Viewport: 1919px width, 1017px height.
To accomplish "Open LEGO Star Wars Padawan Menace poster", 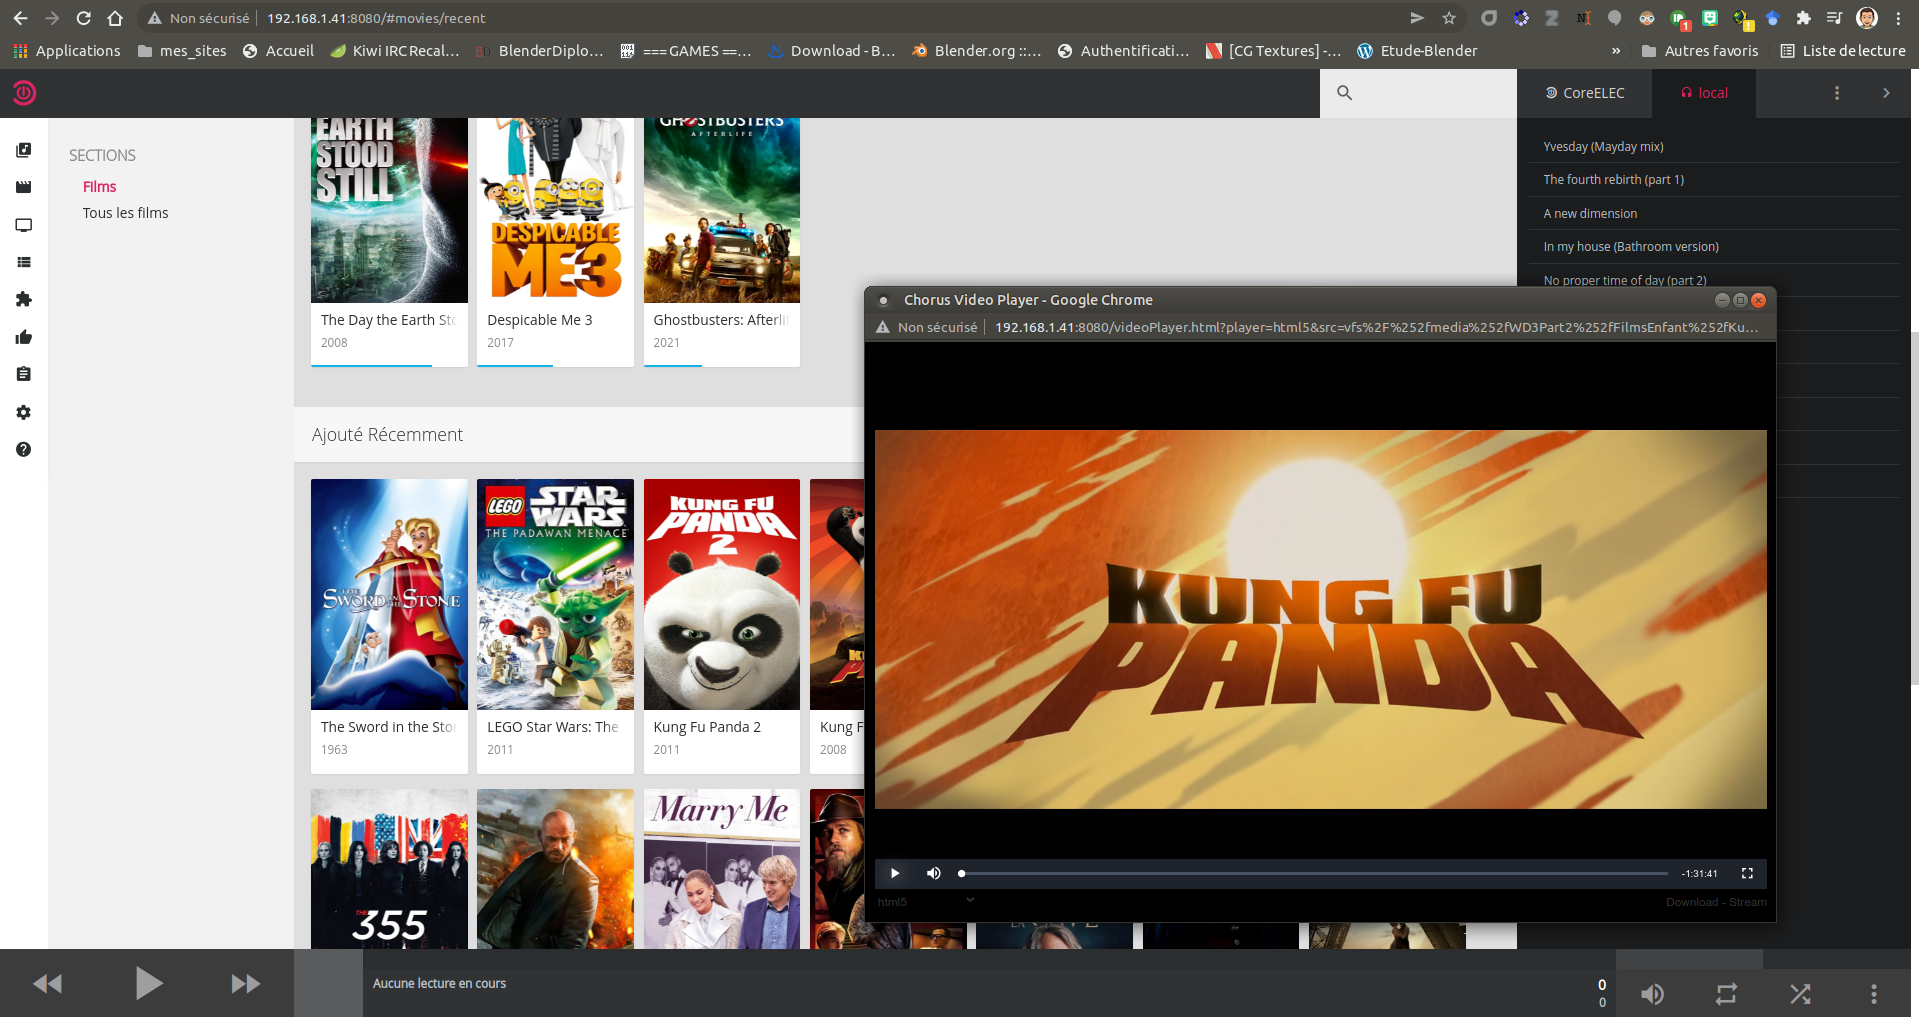I will [555, 594].
